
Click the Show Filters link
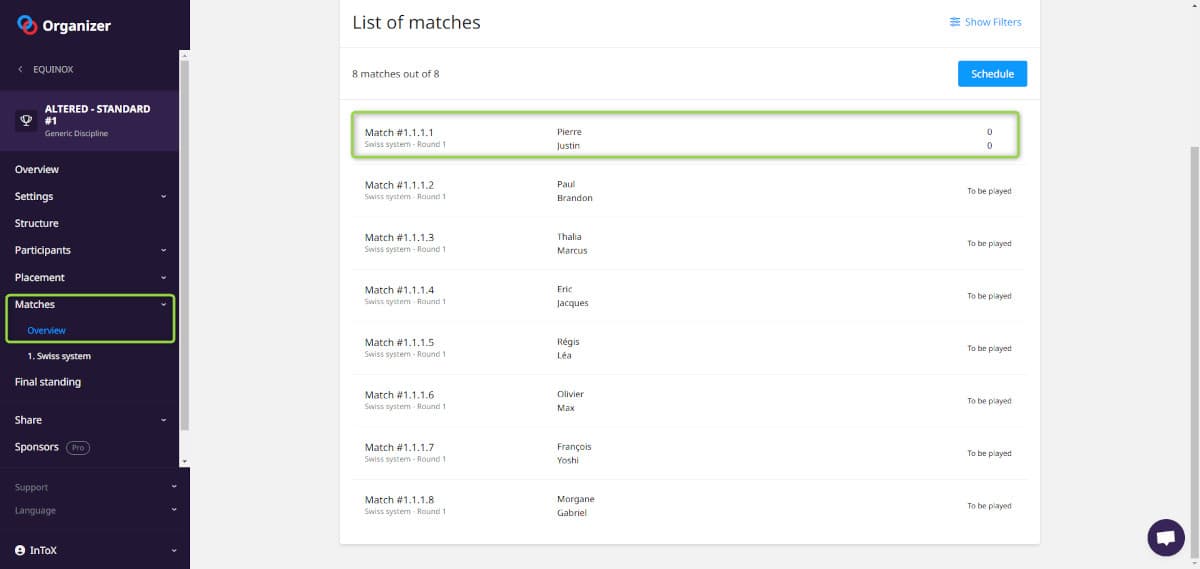pos(992,22)
